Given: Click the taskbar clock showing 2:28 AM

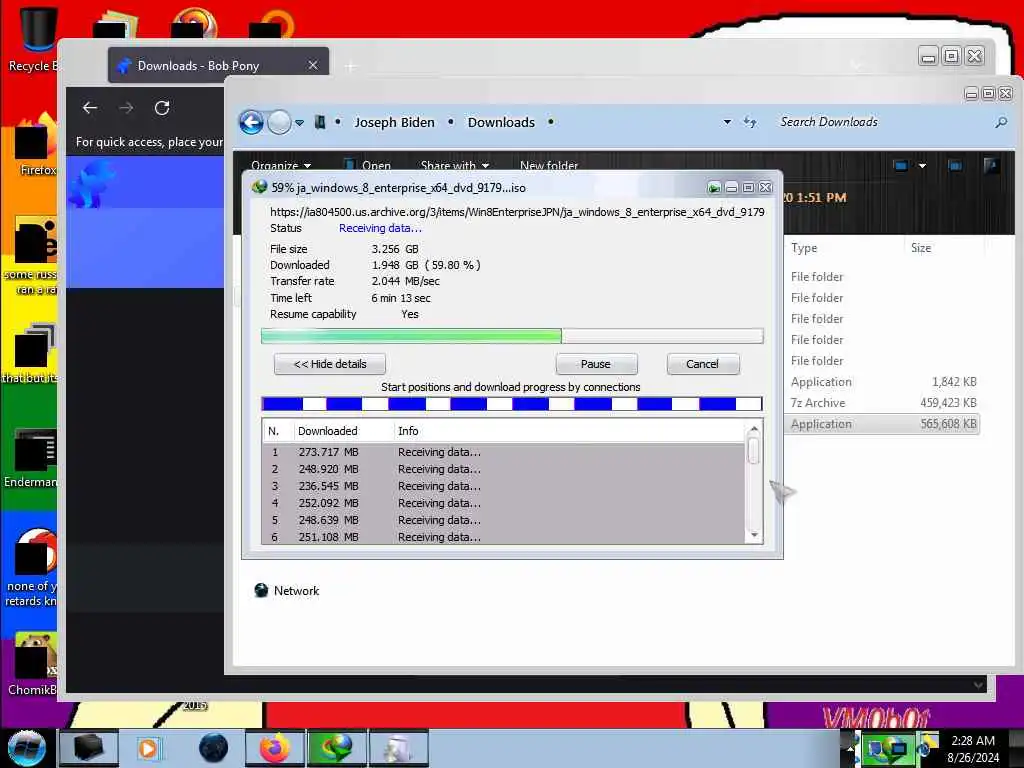Looking at the screenshot, I should (973, 749).
